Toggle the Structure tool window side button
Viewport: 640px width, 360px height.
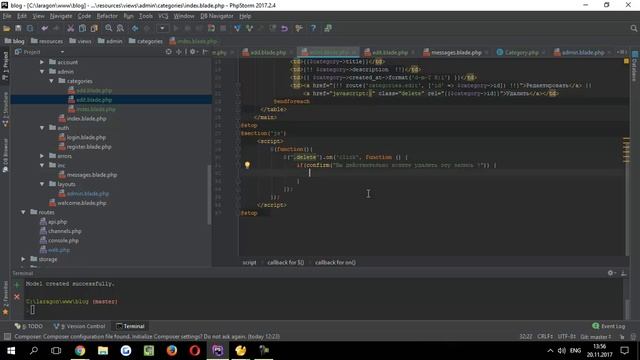click(x=5, y=109)
